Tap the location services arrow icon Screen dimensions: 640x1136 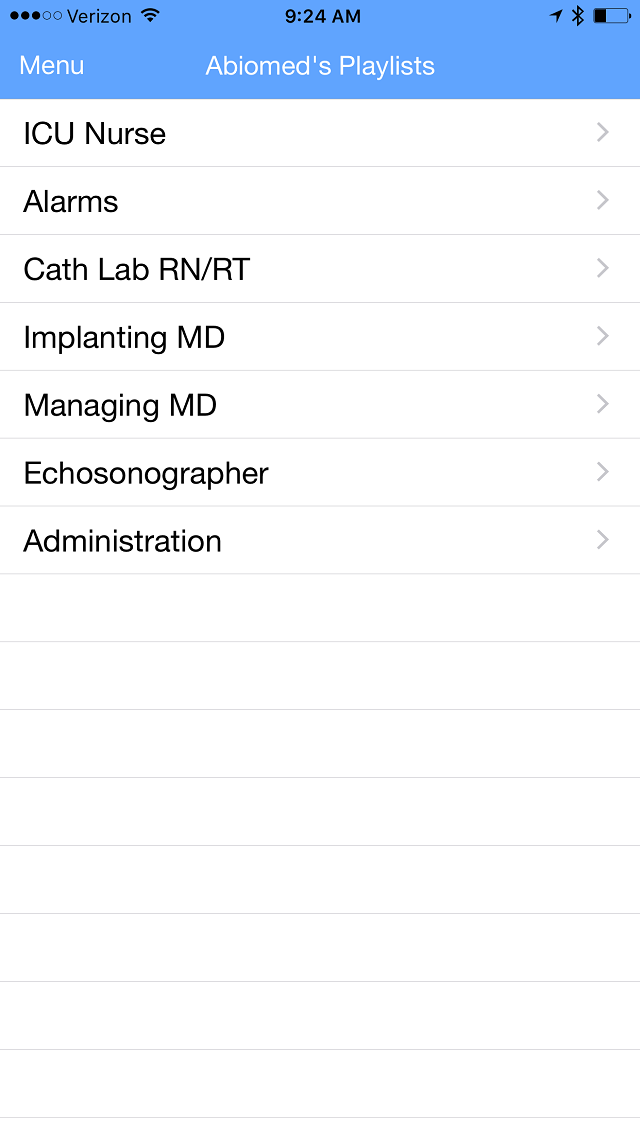point(556,16)
